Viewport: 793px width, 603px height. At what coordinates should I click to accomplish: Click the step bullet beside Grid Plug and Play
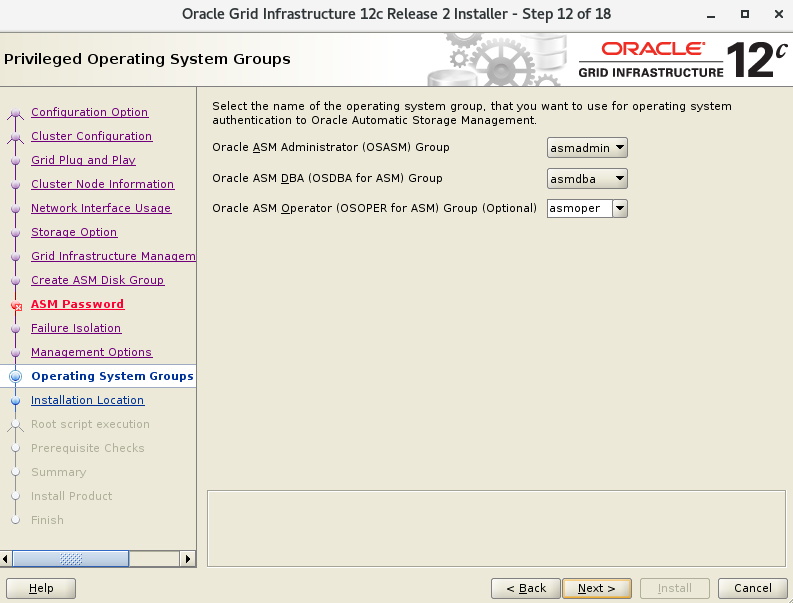[16, 160]
